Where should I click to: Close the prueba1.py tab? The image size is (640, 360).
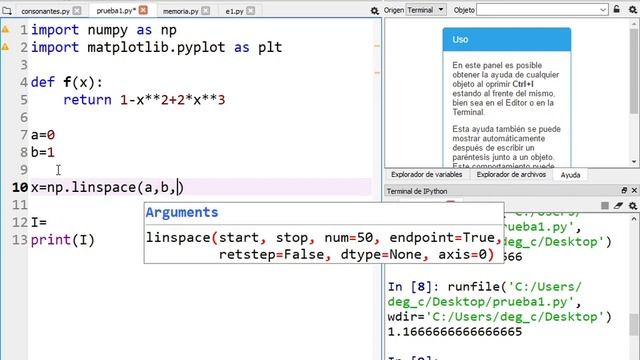click(143, 10)
